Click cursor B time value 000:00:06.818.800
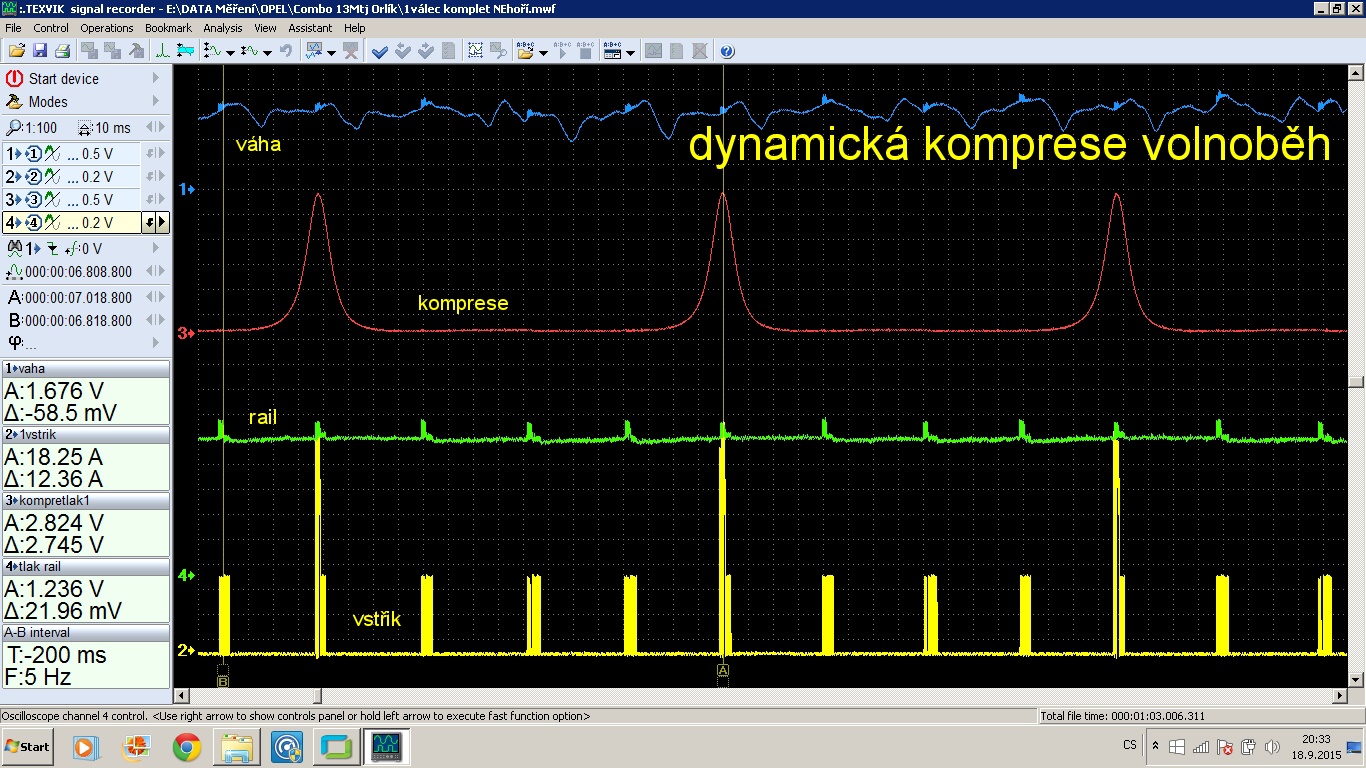 pos(78,321)
